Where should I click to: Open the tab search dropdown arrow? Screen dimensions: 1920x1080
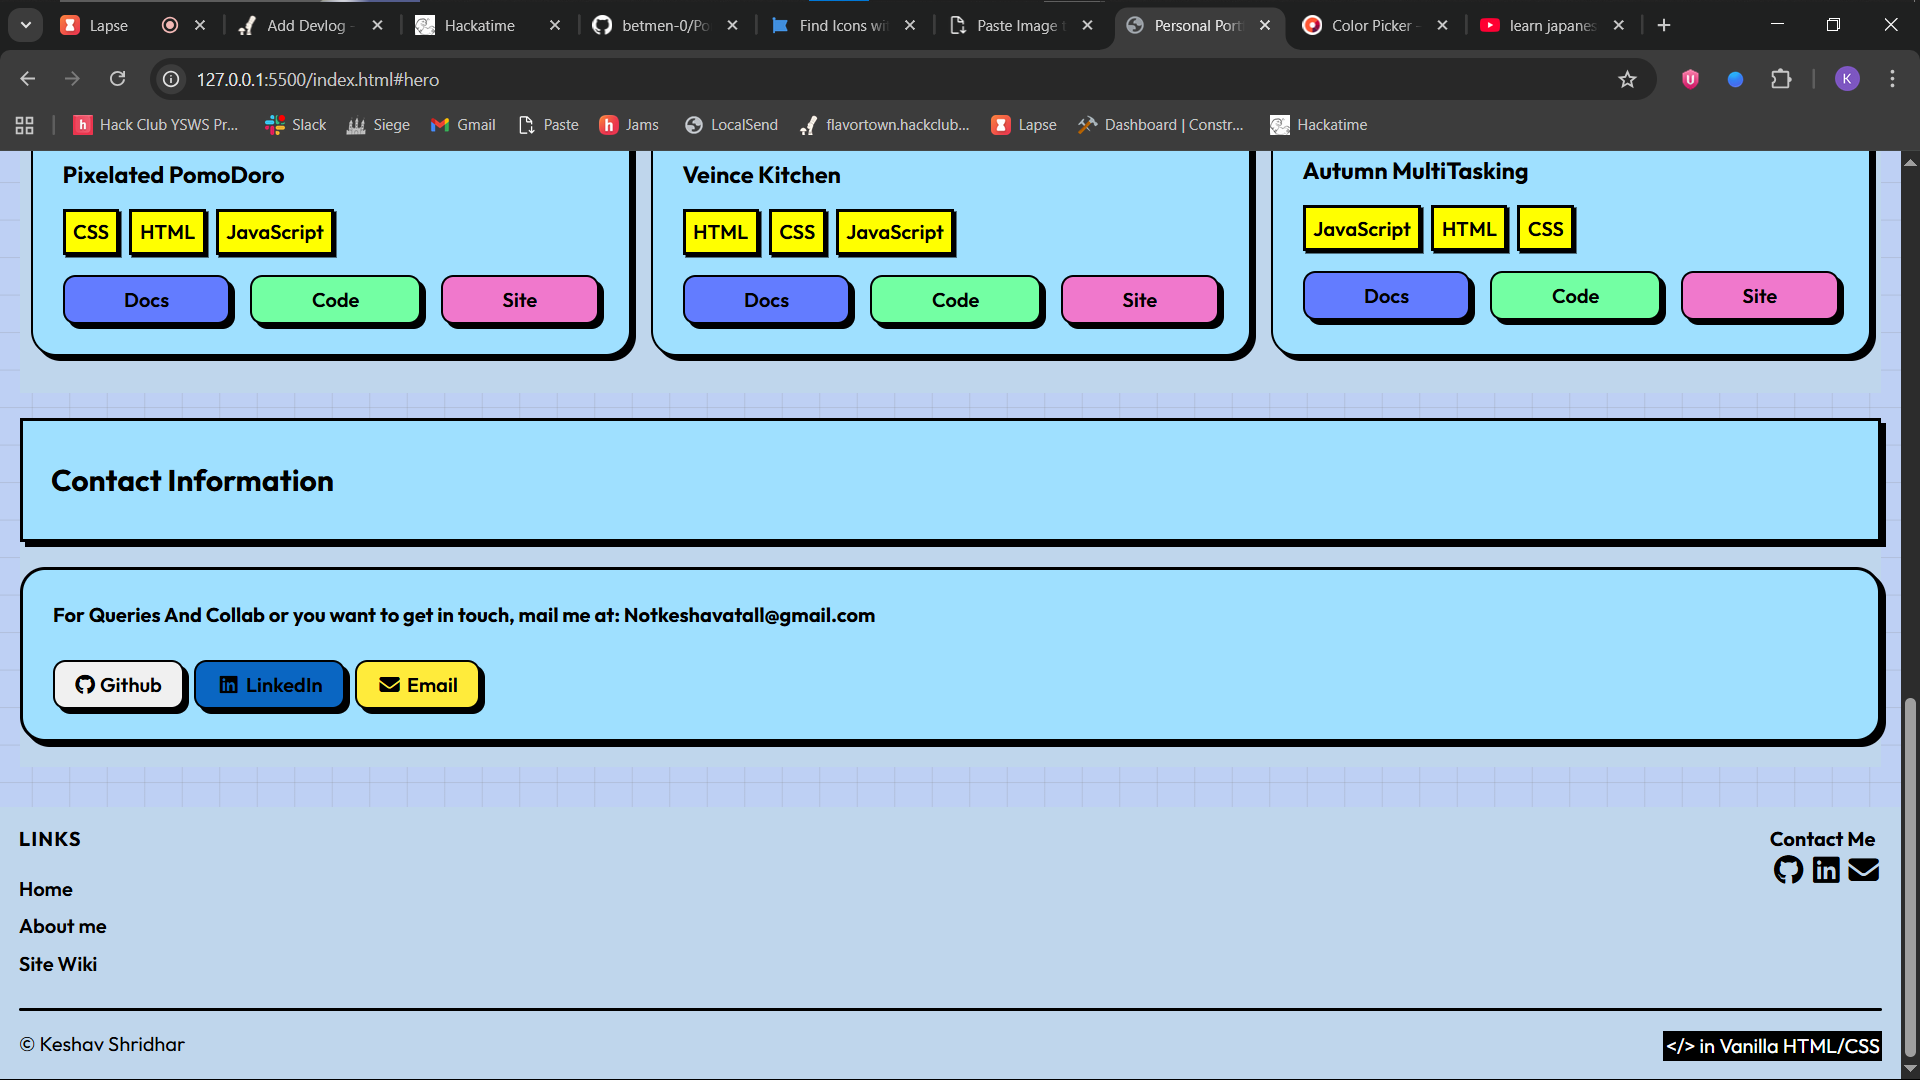[26, 25]
